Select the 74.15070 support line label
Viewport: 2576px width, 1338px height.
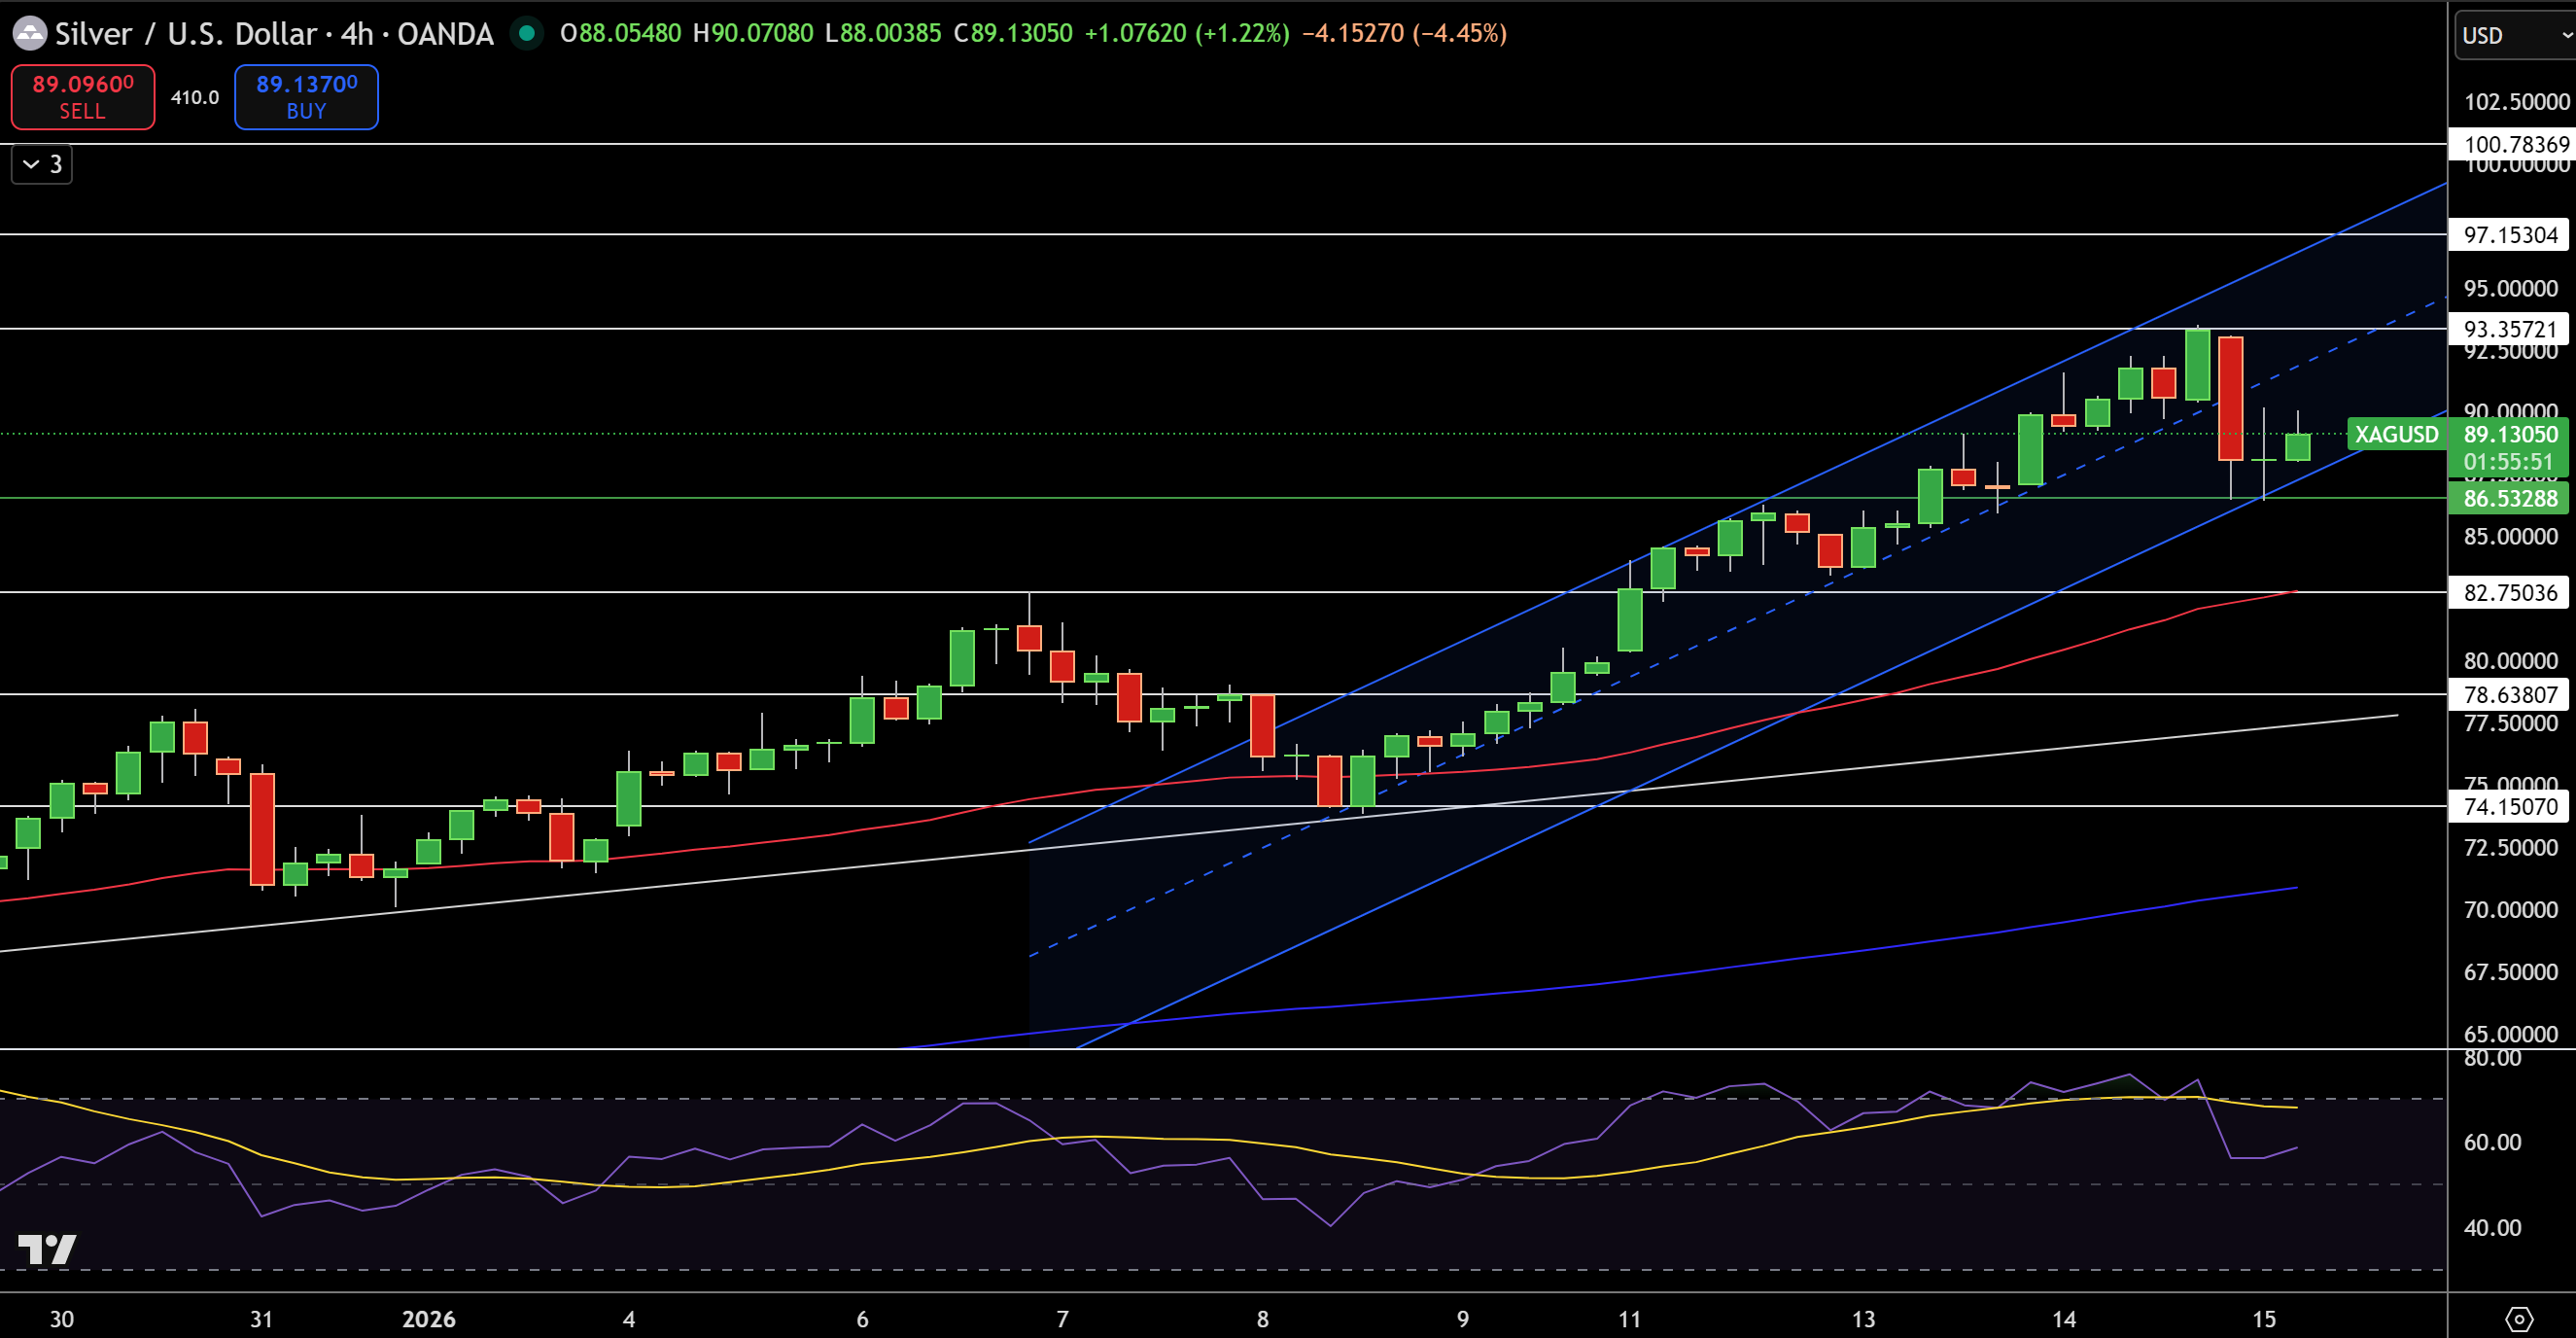tap(2509, 806)
